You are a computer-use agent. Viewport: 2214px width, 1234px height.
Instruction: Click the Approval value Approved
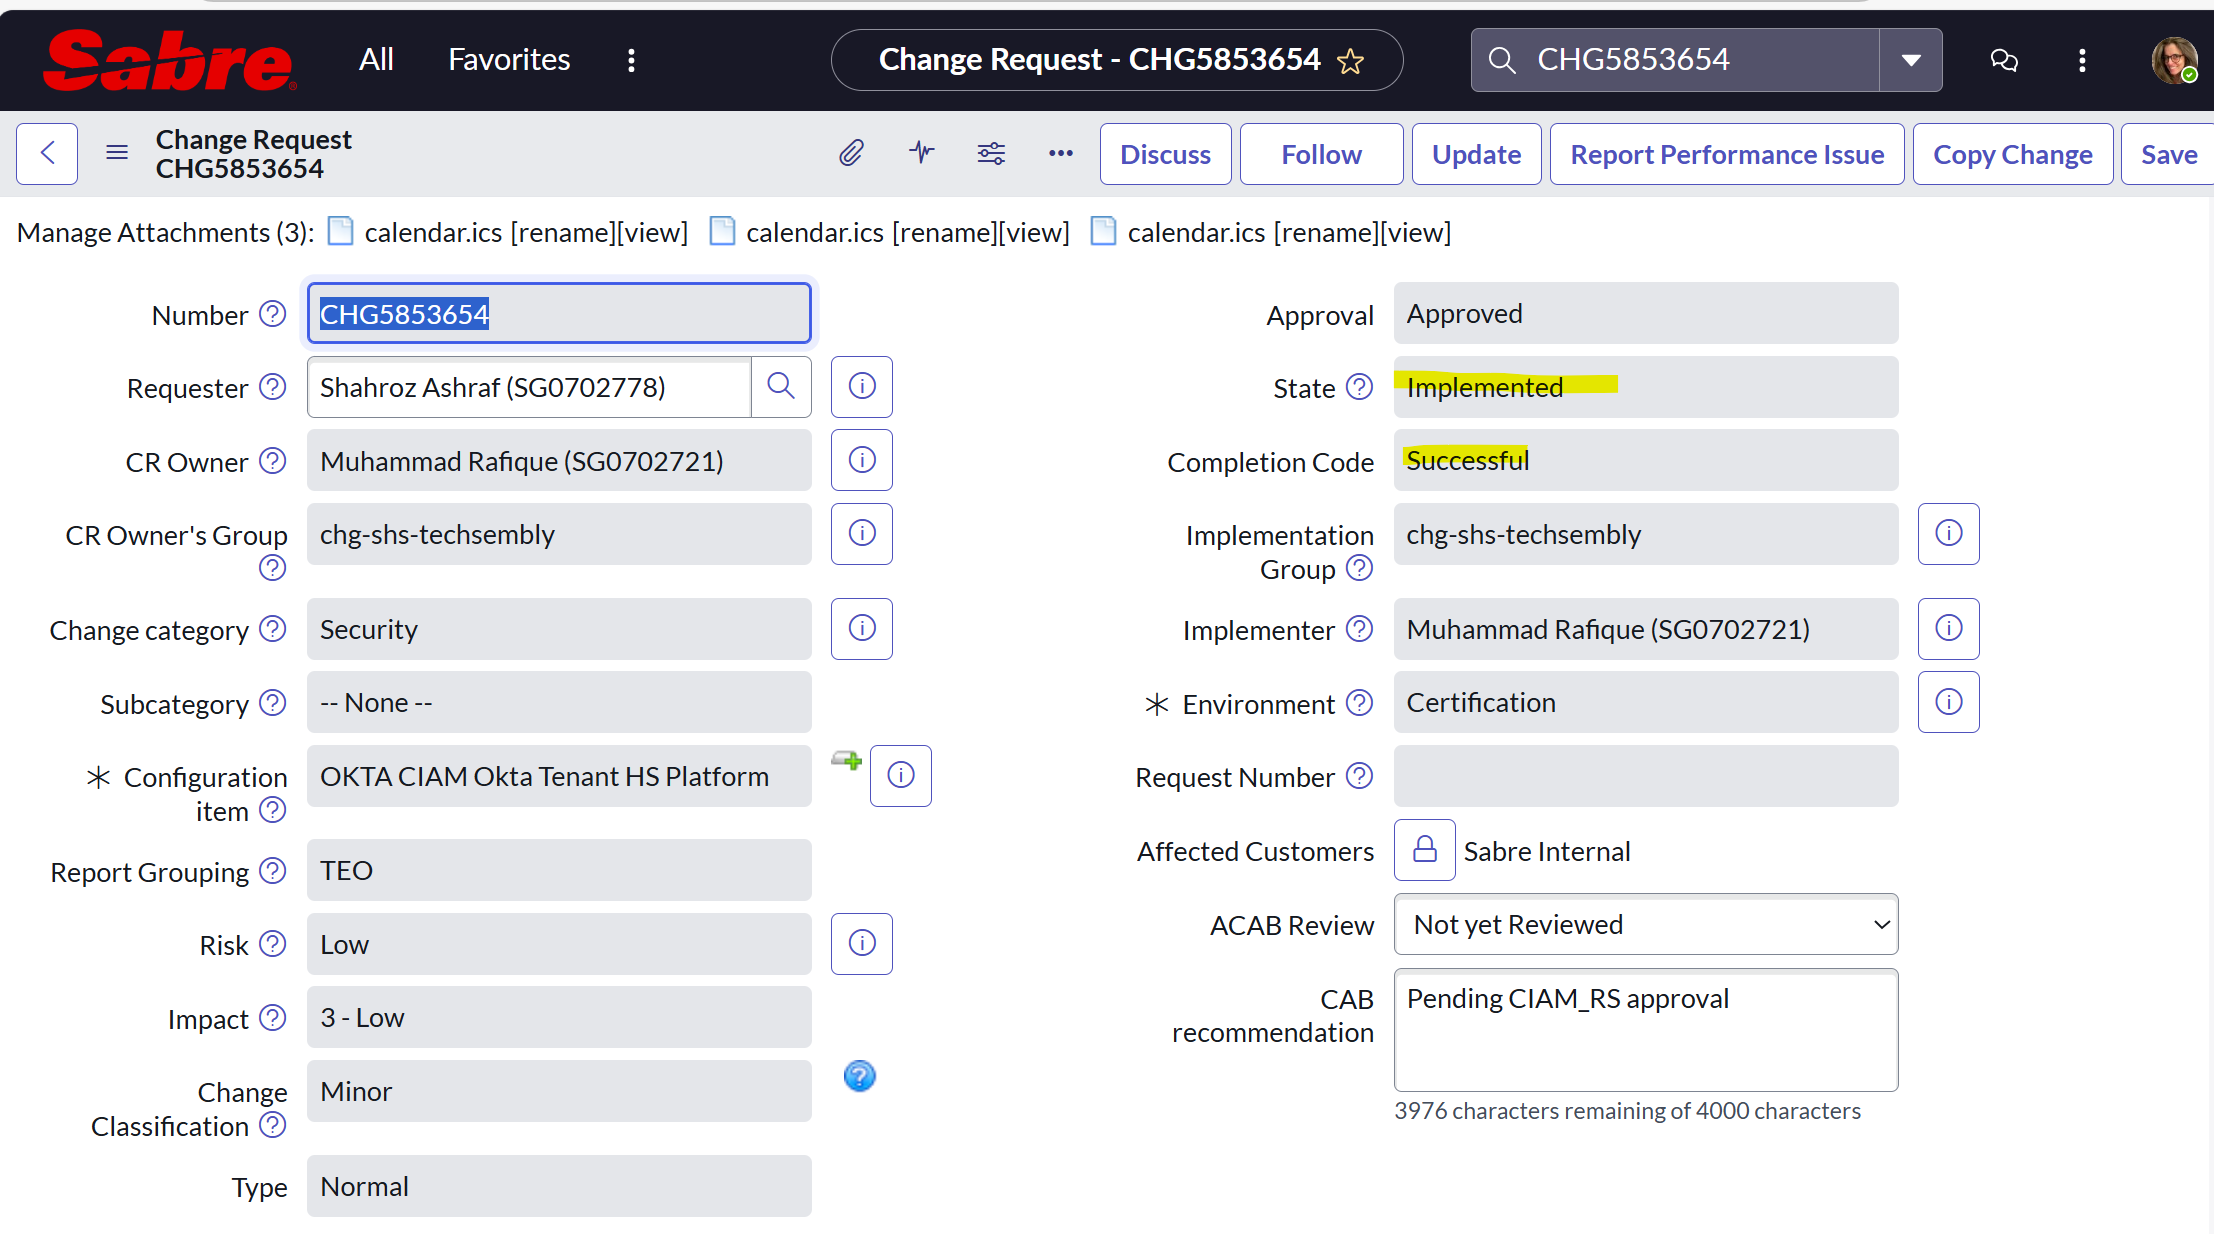[x=1464, y=313]
